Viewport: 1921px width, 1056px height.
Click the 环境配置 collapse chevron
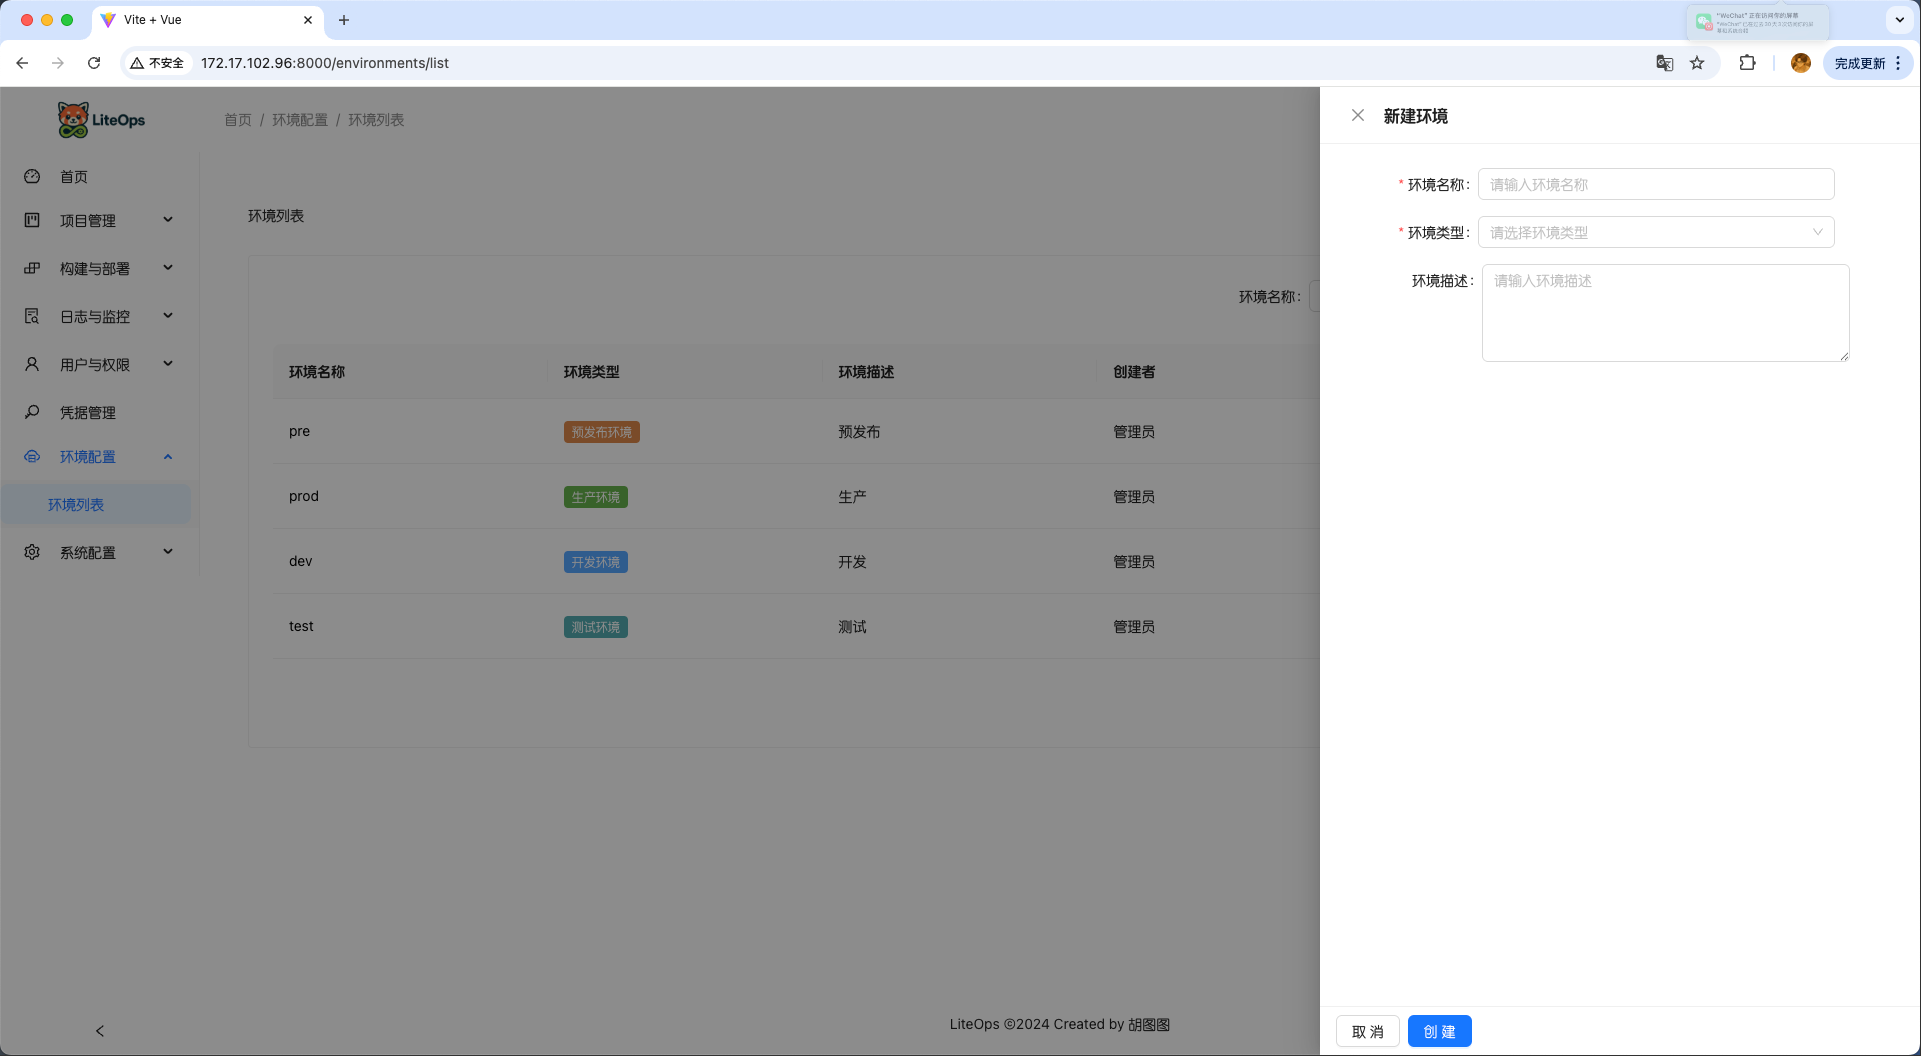168,456
